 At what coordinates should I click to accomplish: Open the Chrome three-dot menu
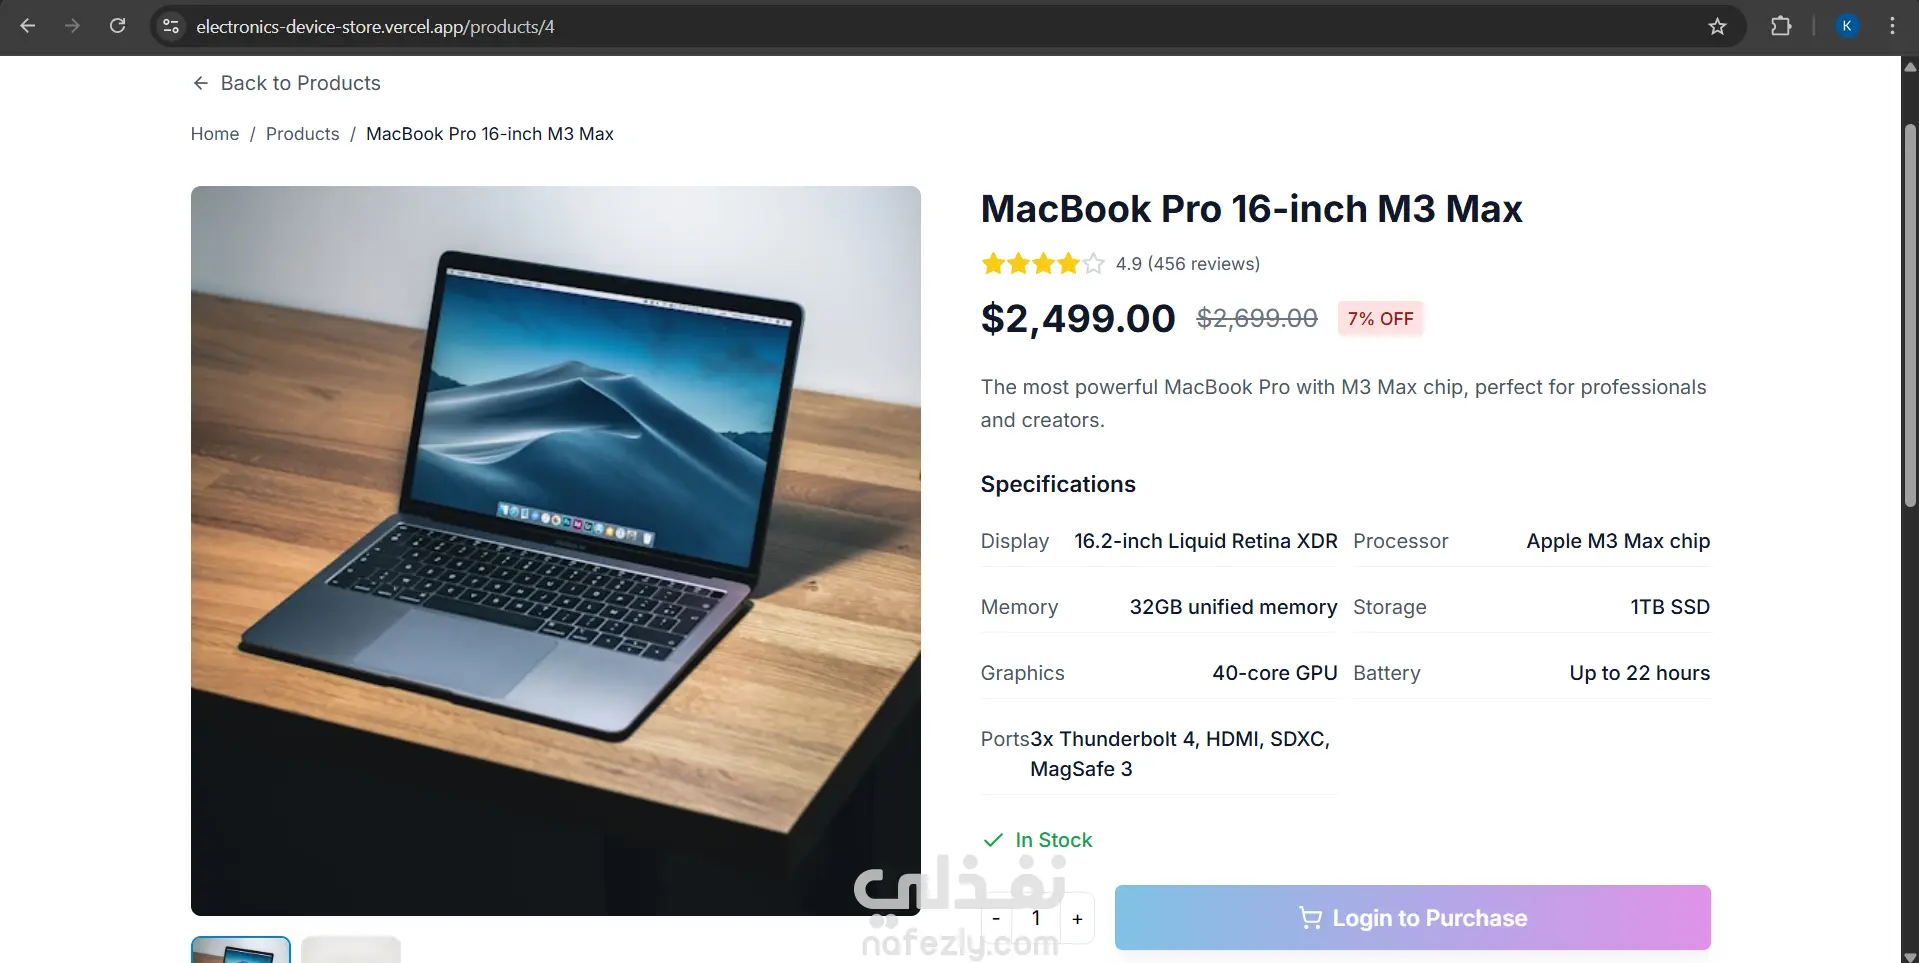point(1892,26)
